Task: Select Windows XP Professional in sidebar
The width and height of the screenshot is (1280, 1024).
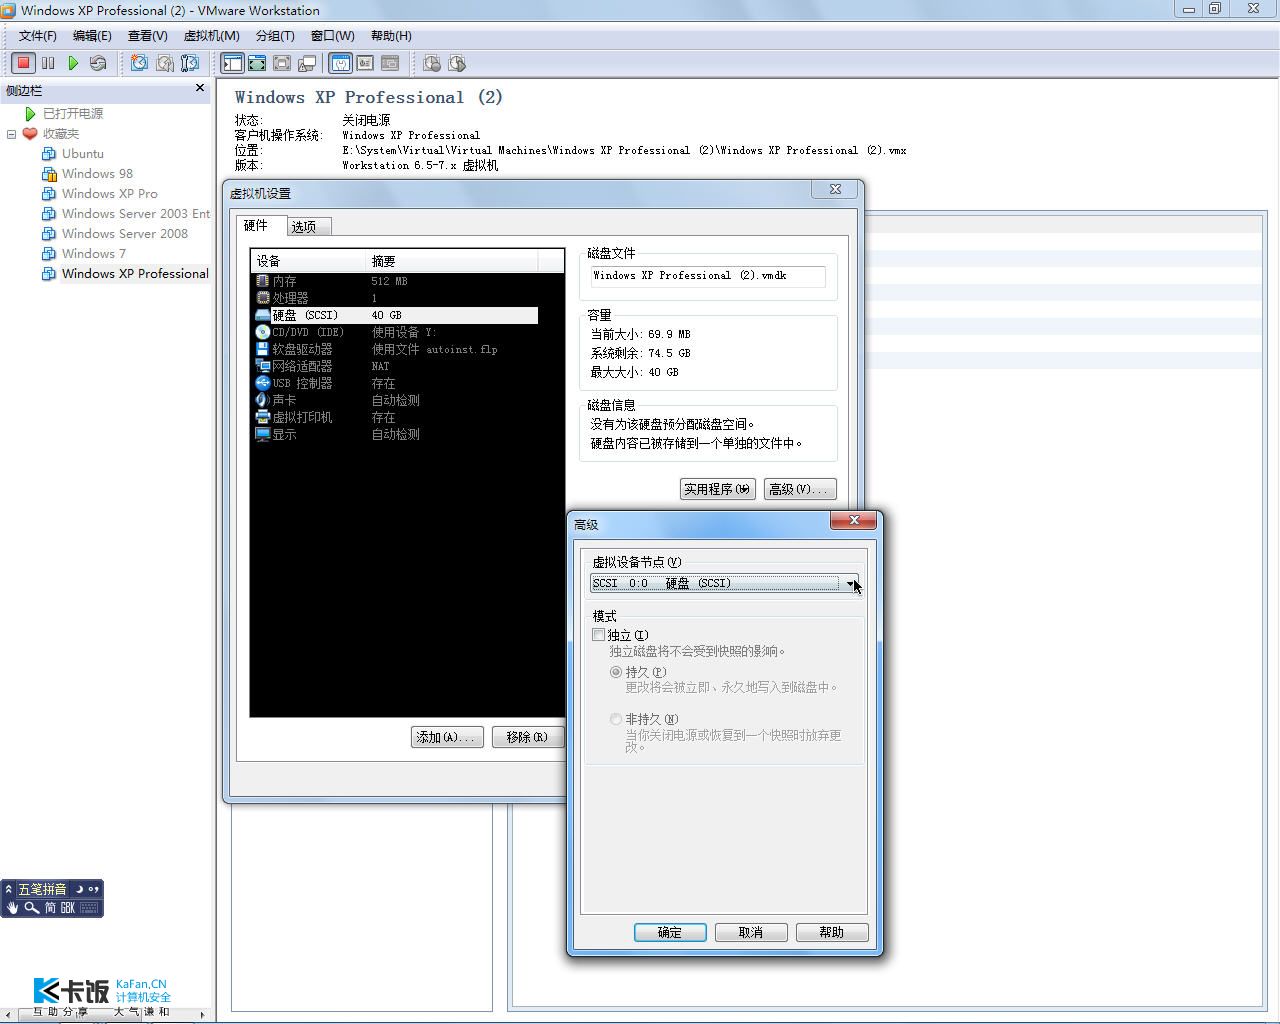Action: click(135, 273)
